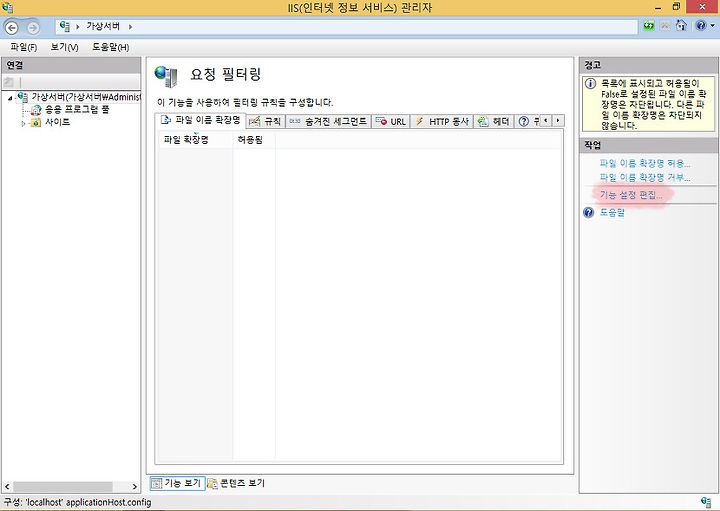720x511 pixels.
Task: Click the 응용 프로그램 풀 icon
Action: [x=36, y=110]
